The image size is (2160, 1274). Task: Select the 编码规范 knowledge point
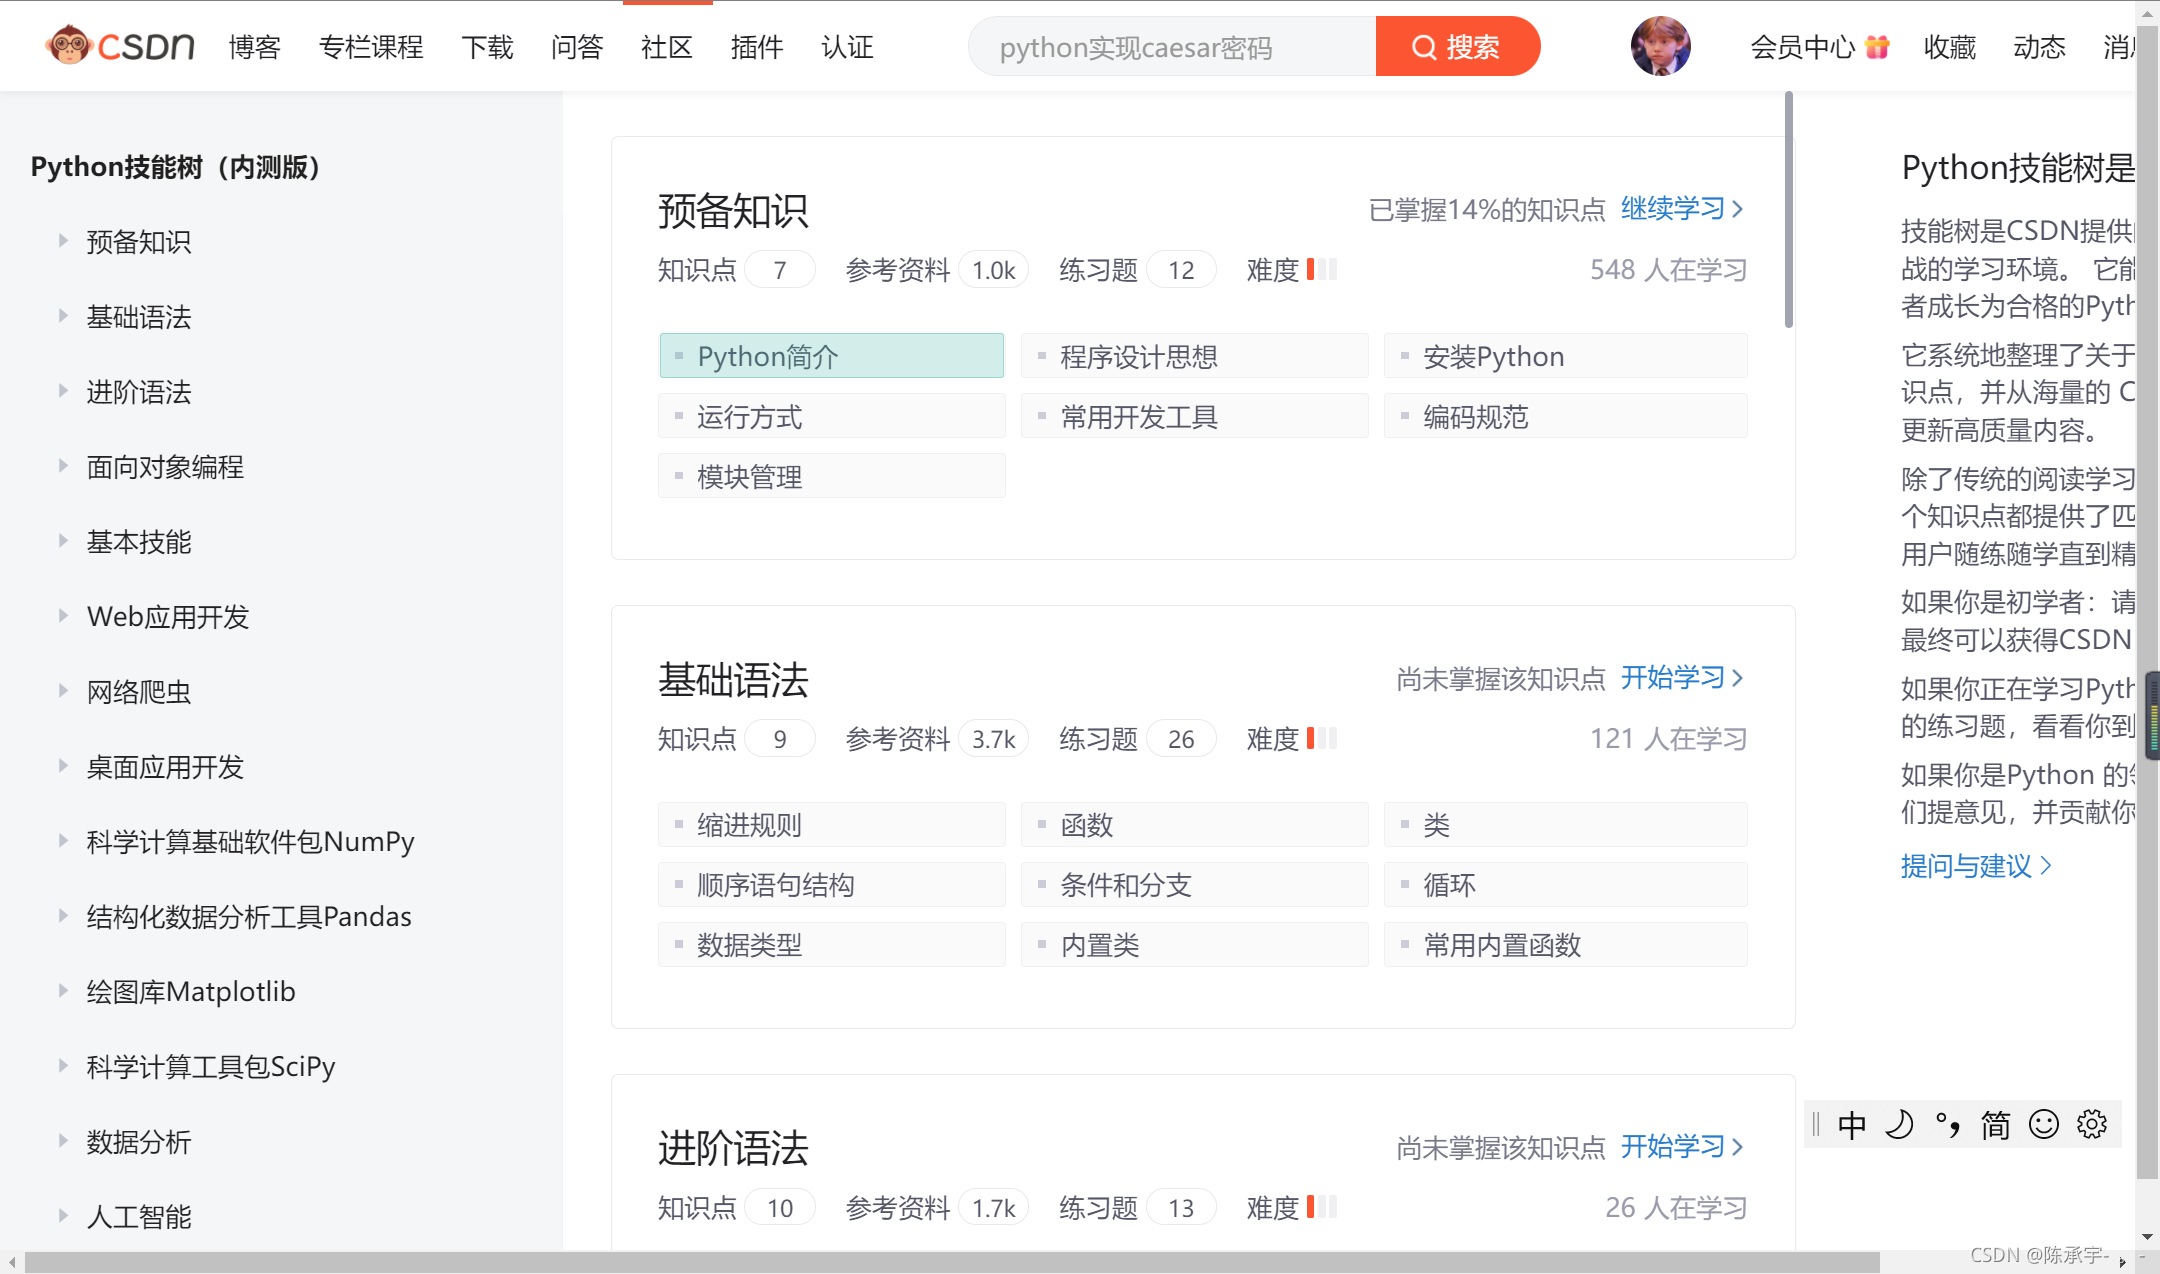1566,416
